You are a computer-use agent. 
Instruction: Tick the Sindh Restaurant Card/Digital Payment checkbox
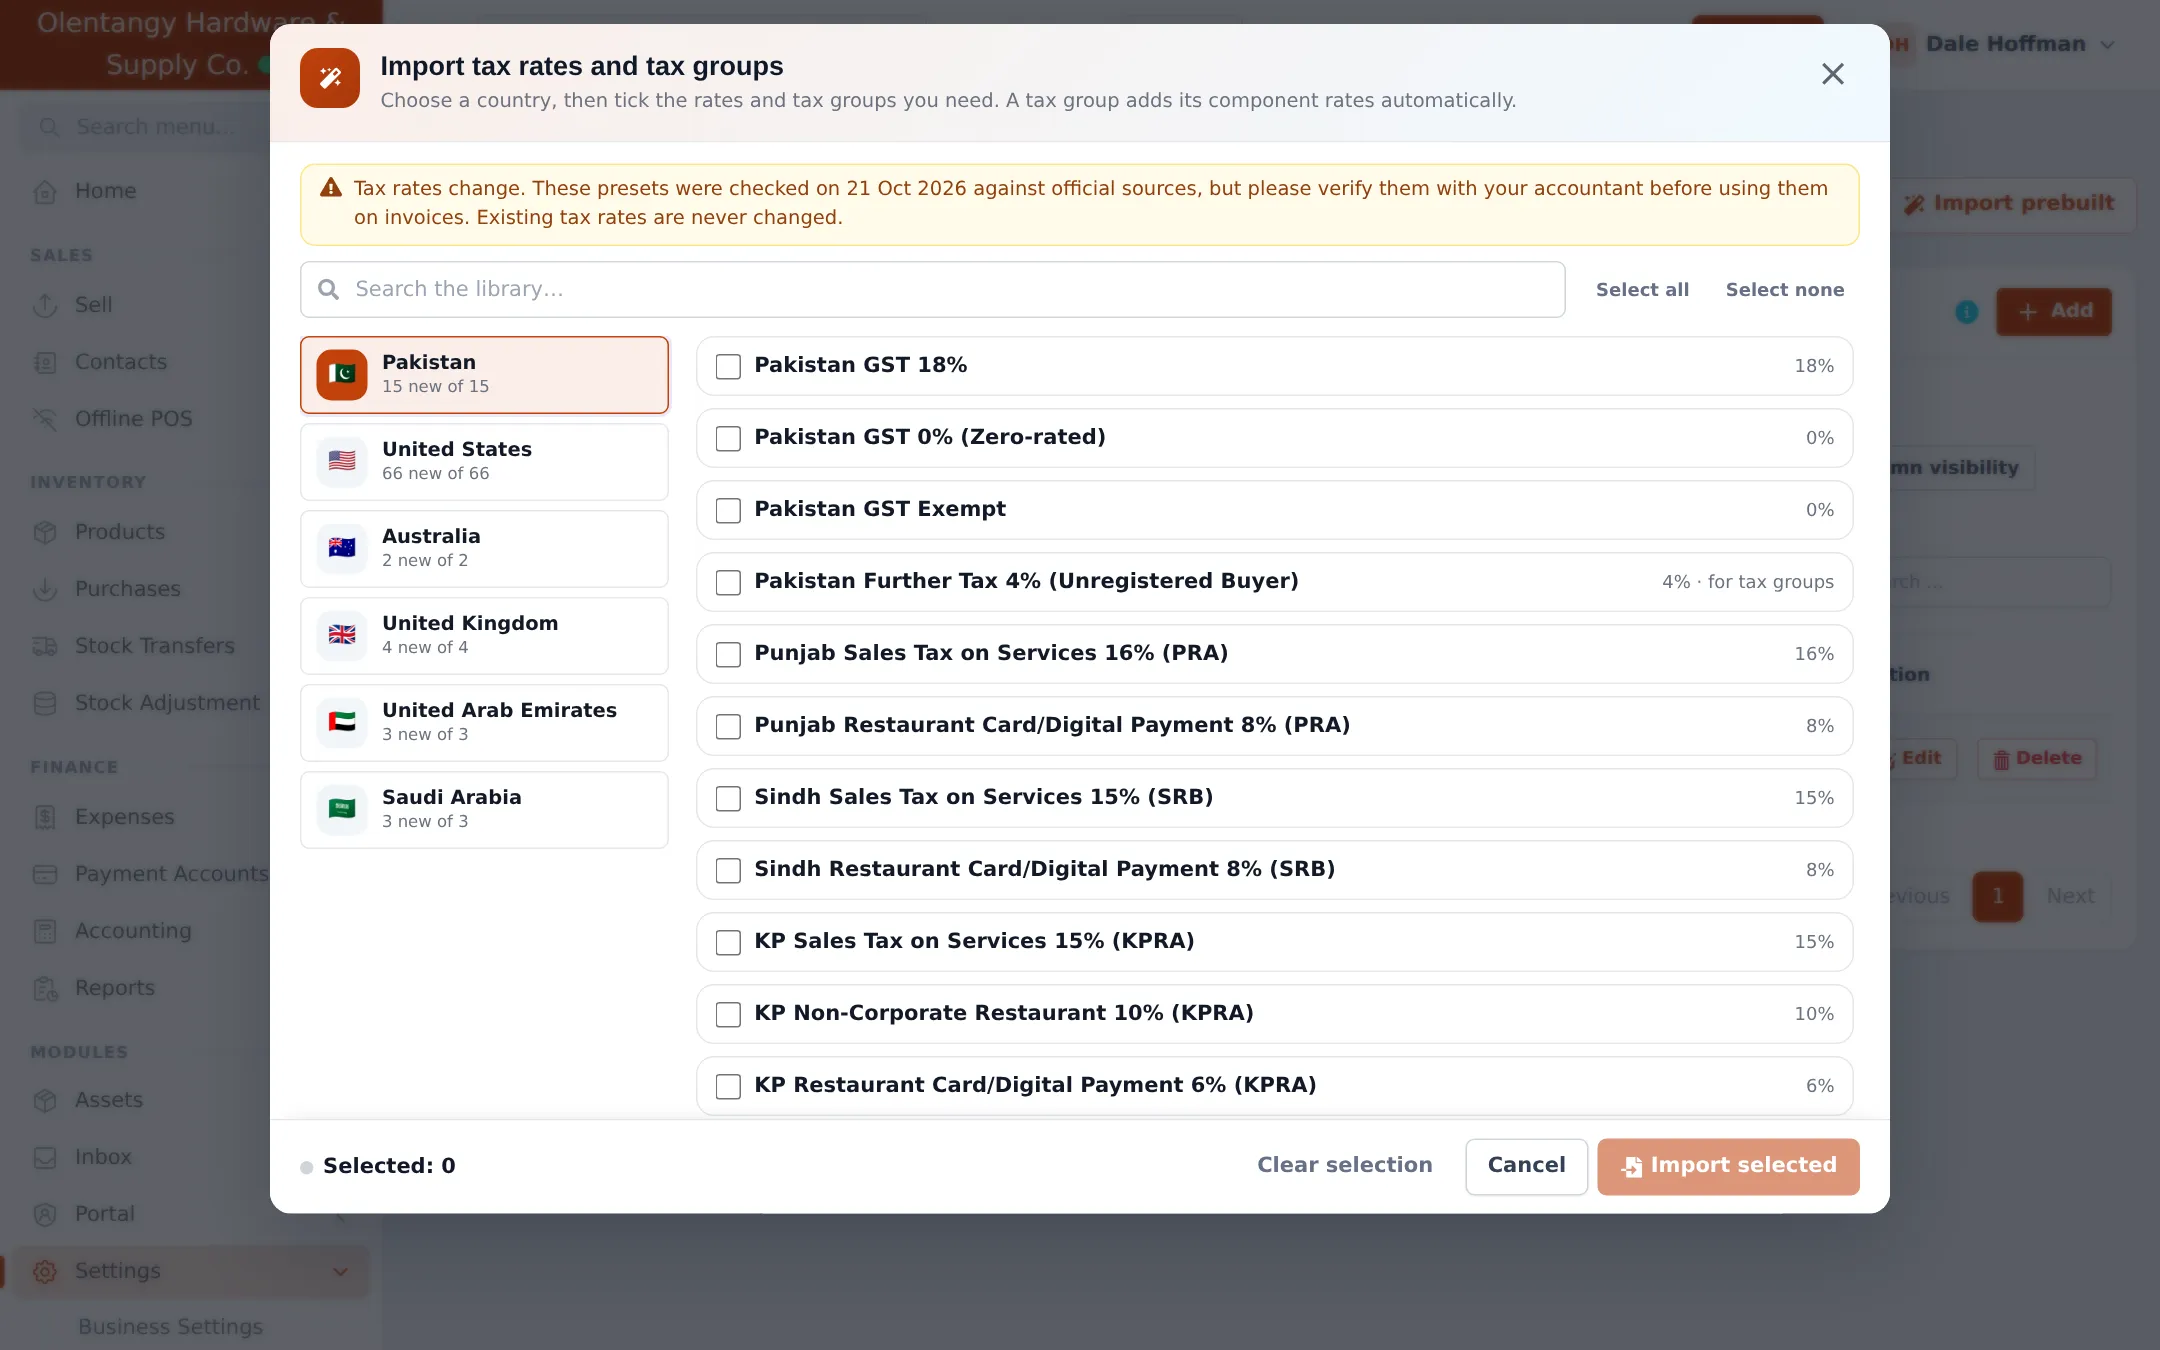tap(728, 870)
